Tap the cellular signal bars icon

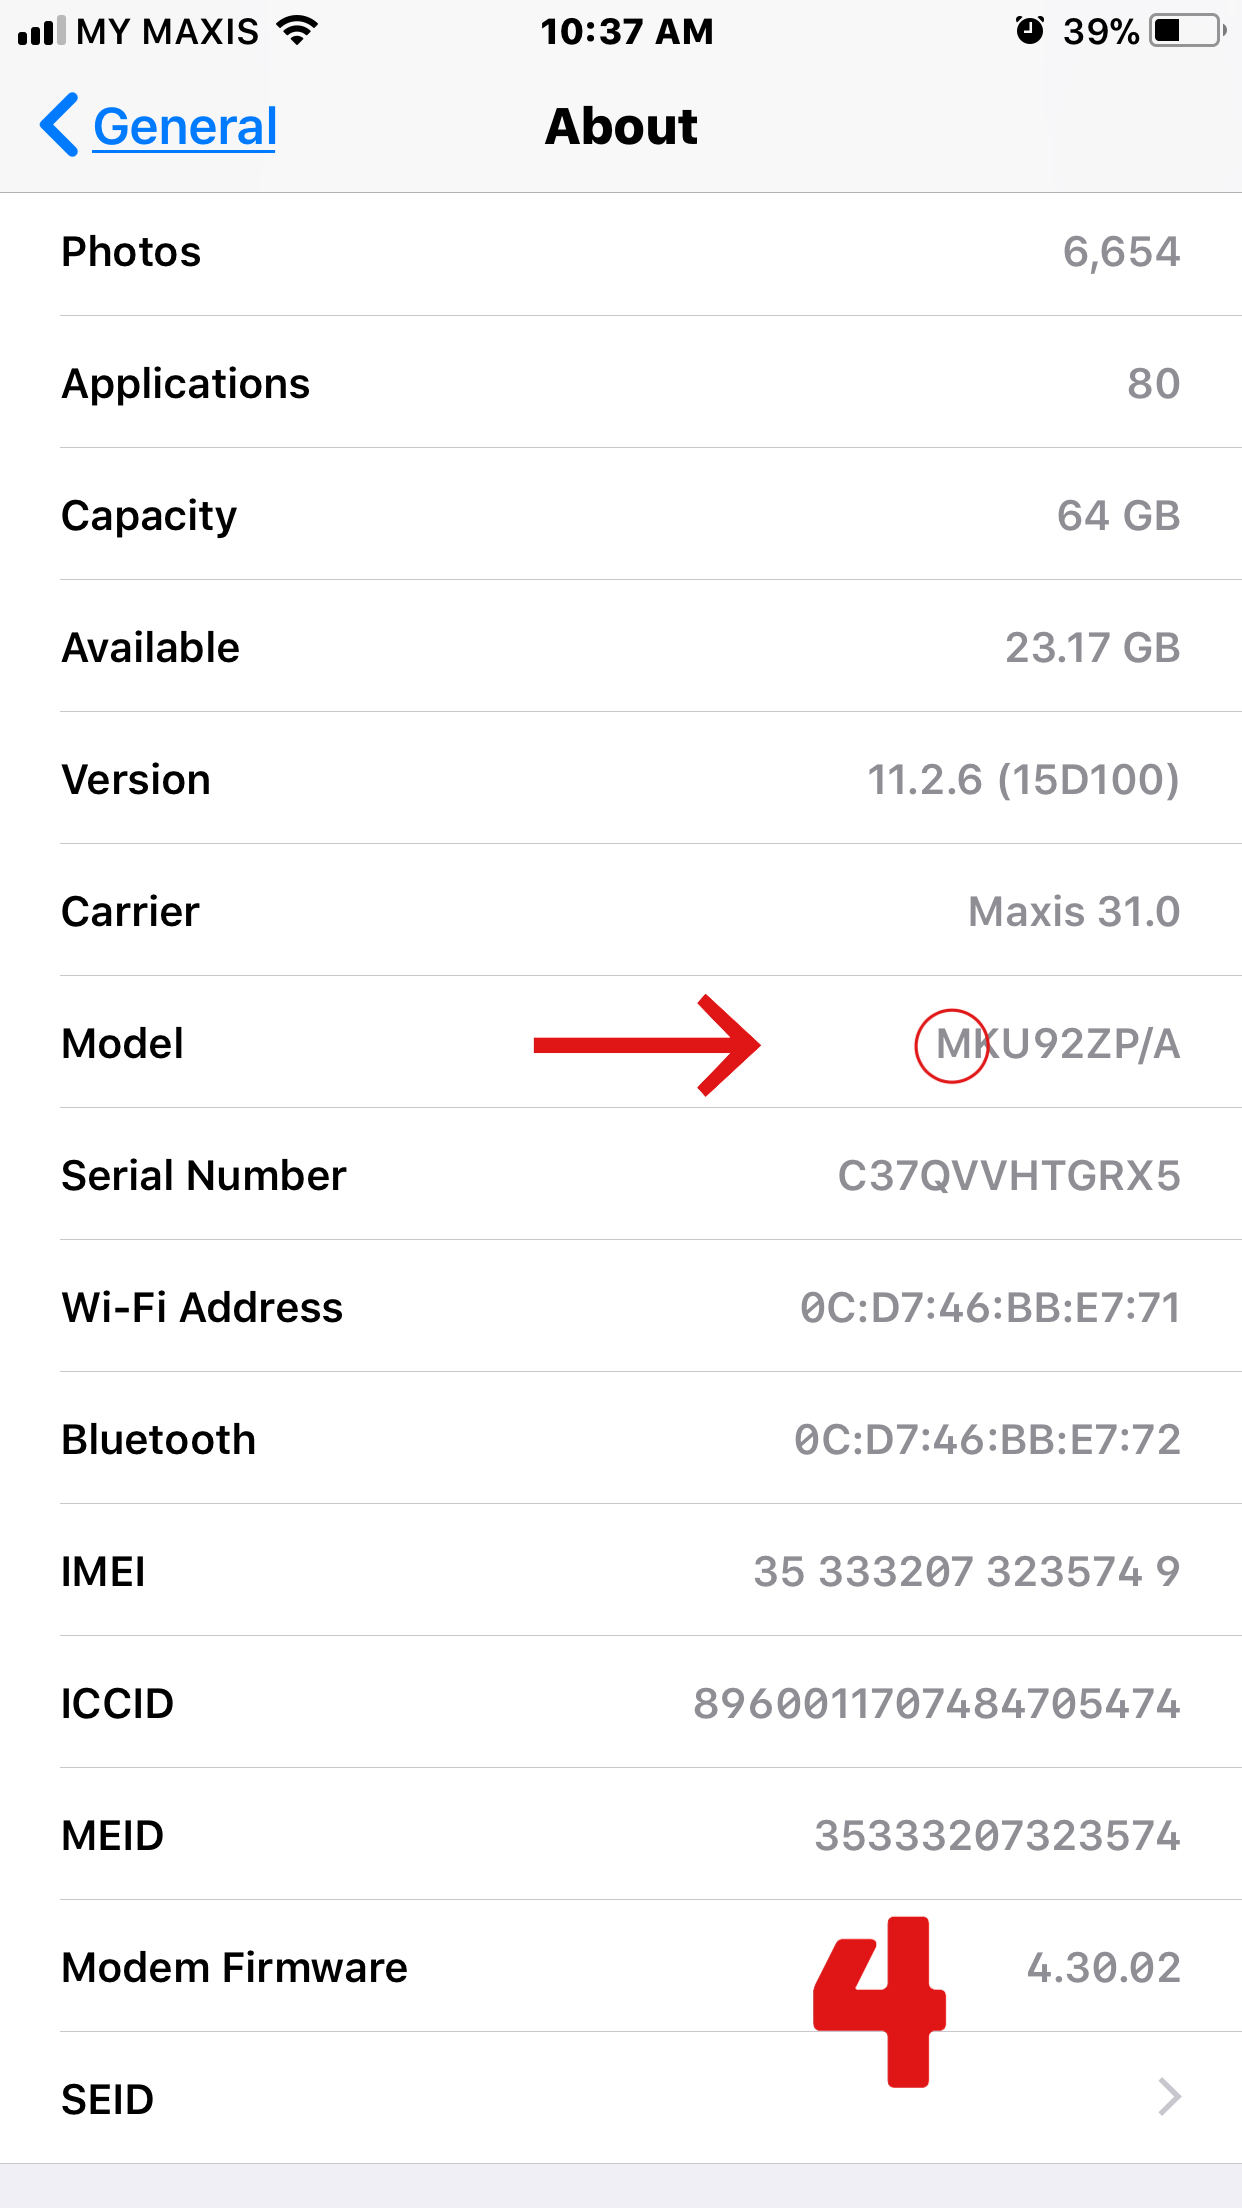point(41,31)
